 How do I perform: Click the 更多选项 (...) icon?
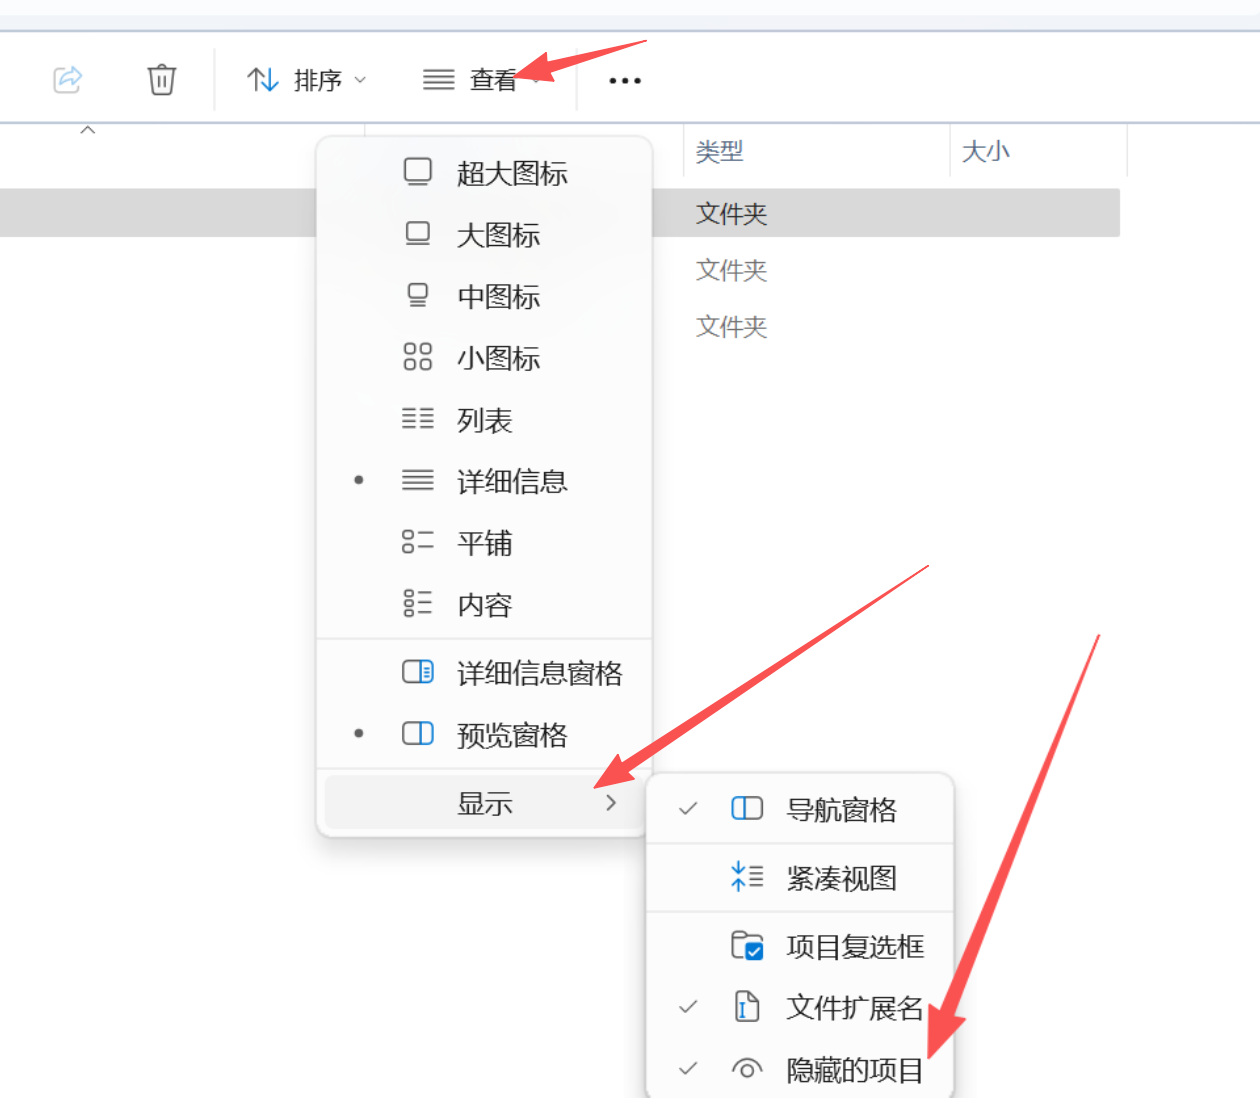(x=624, y=80)
